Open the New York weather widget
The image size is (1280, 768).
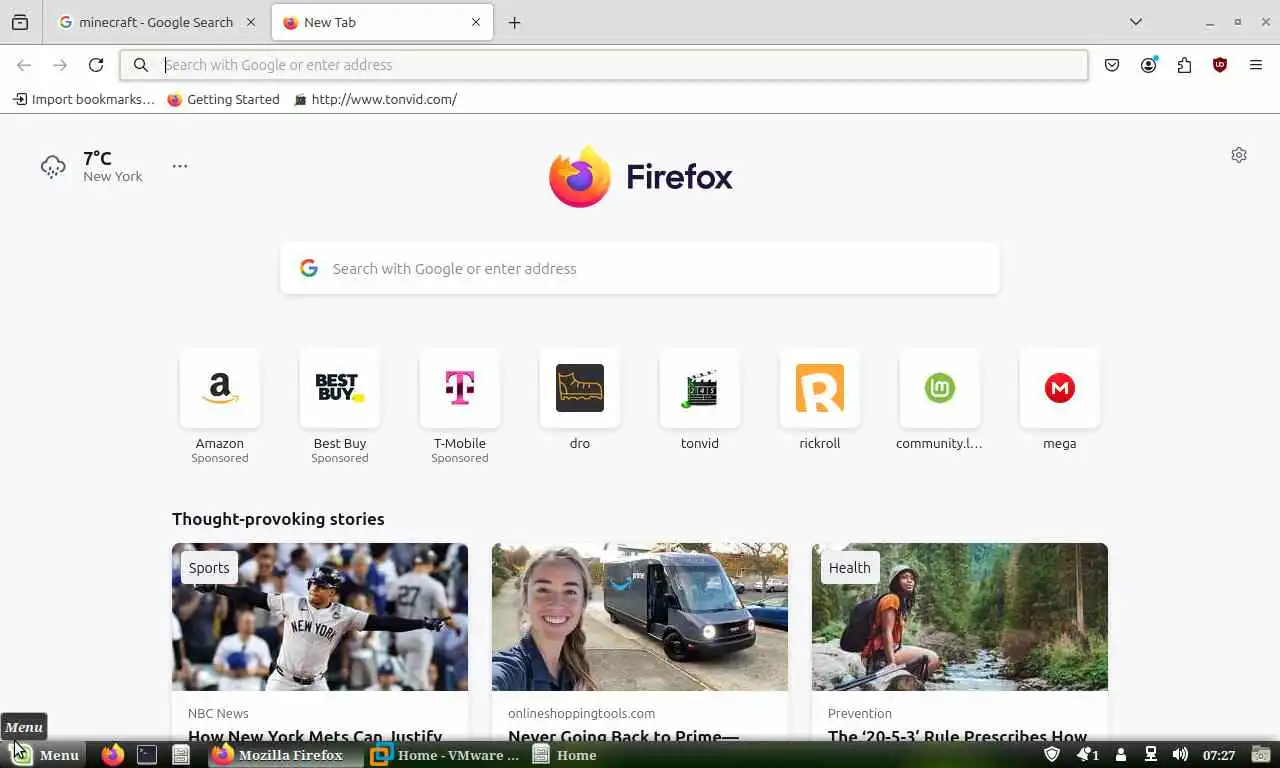[x=92, y=167]
